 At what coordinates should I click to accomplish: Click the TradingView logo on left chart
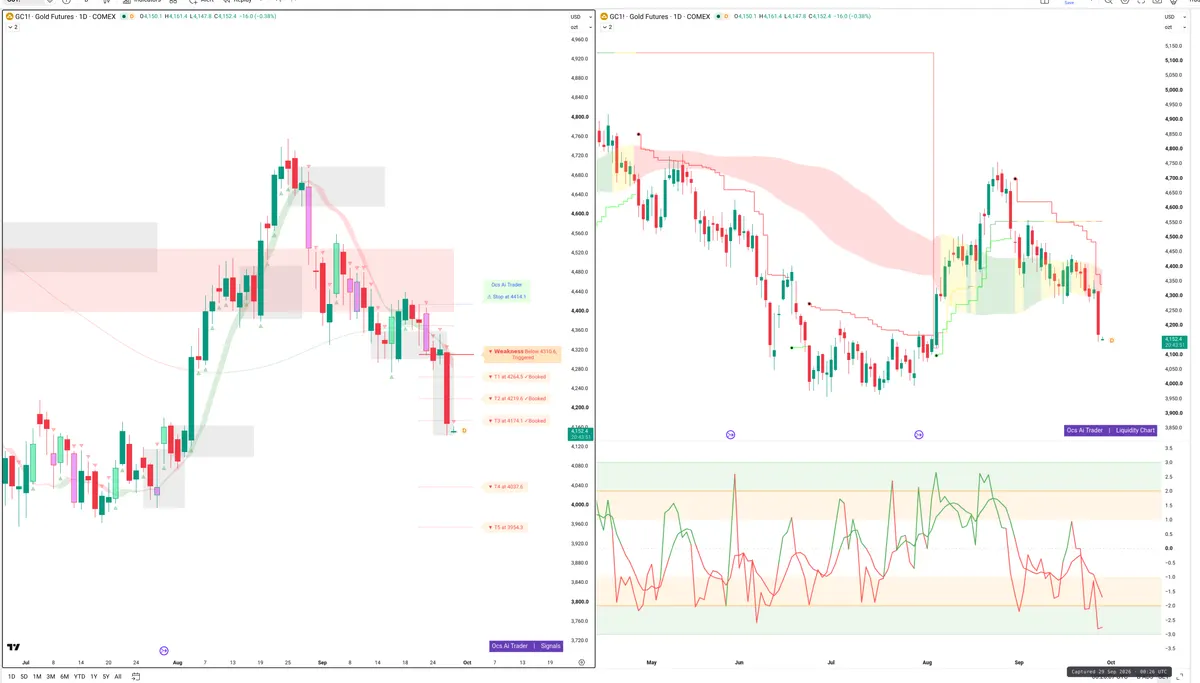coord(13,648)
